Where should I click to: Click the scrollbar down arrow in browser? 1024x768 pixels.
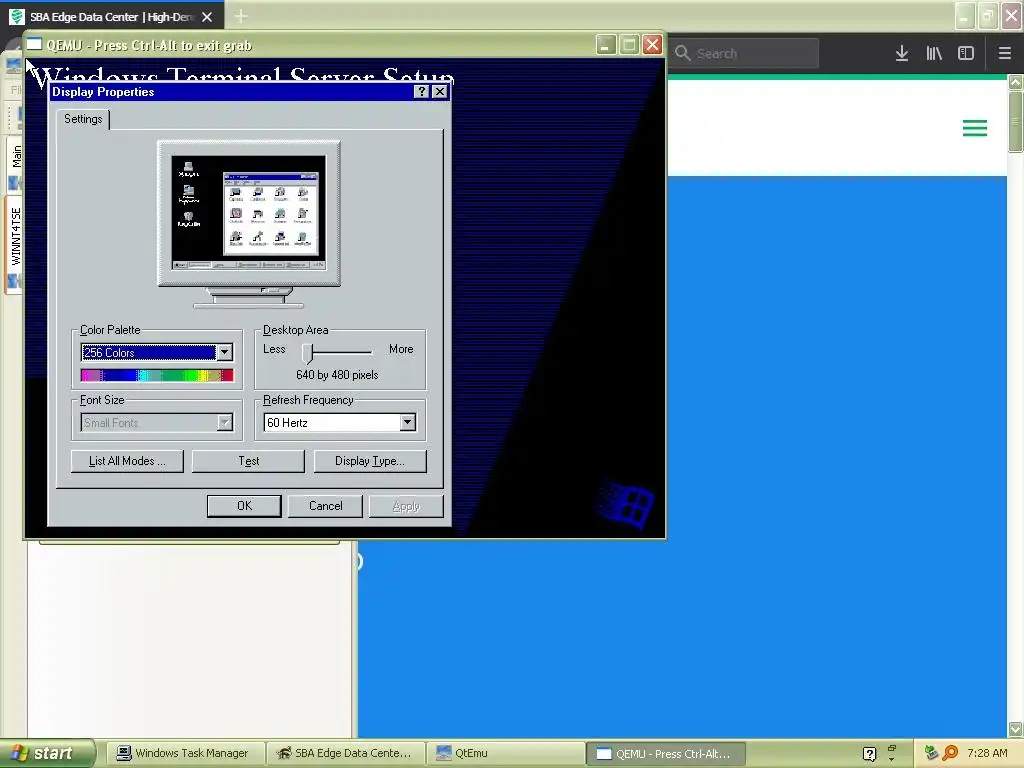pyautogui.click(x=1015, y=728)
